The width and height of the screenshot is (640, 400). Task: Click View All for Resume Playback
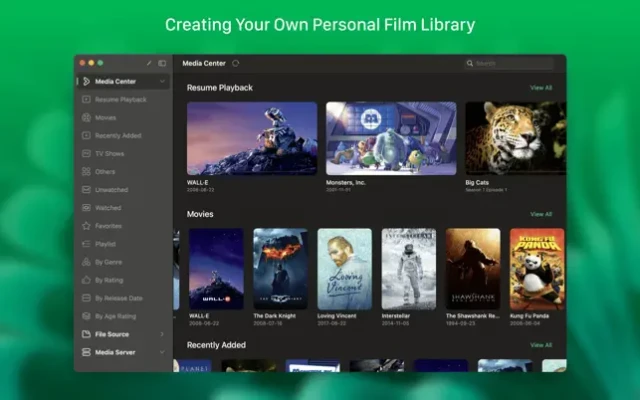[540, 88]
